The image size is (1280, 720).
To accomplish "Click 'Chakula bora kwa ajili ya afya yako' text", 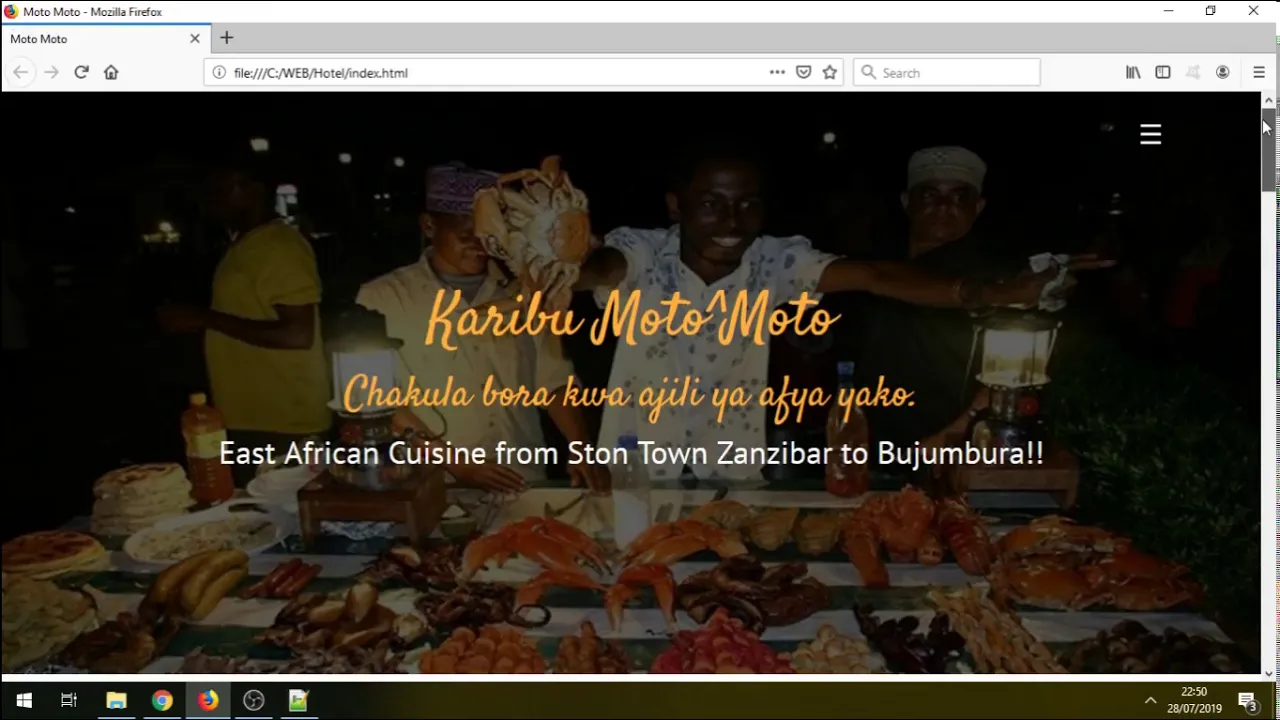I will pos(630,394).
